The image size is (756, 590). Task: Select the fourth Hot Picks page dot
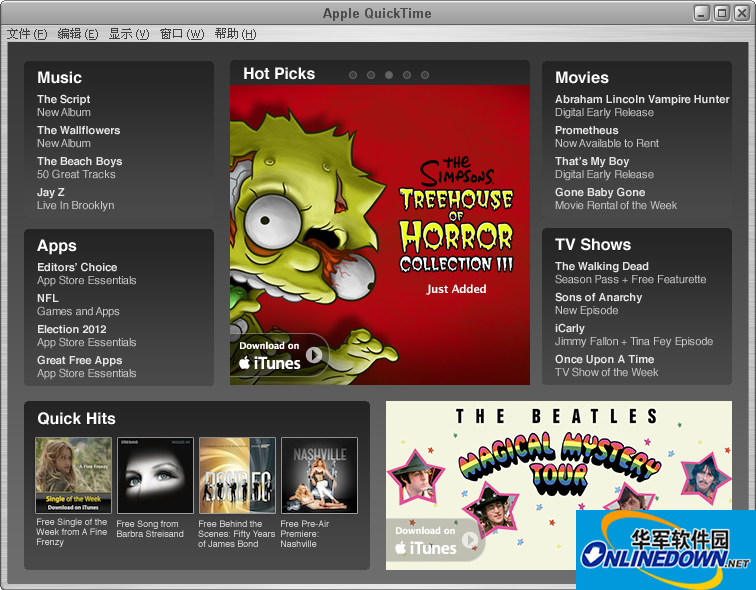(x=407, y=75)
